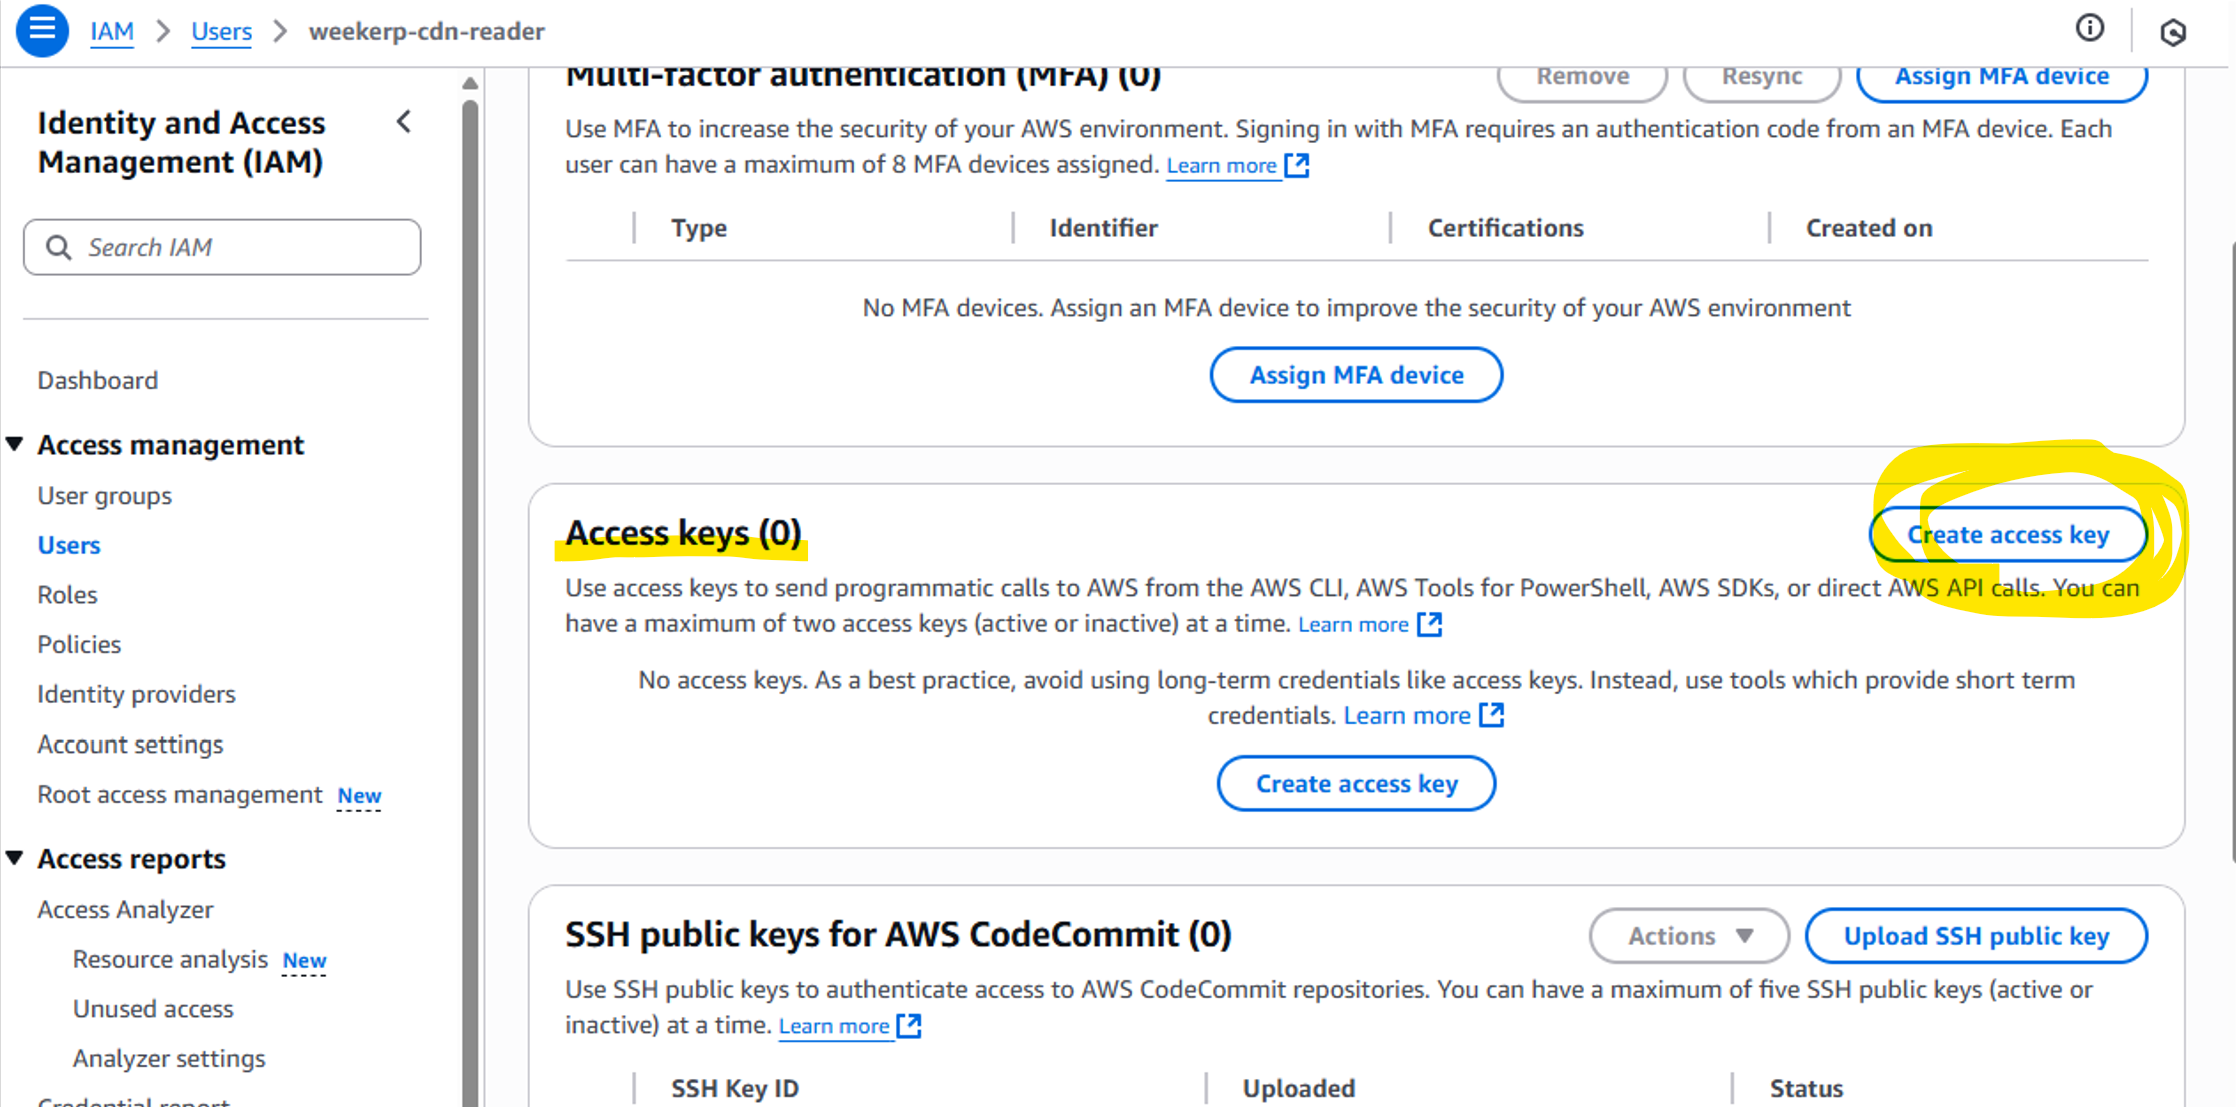Click the highlighted Create access key button

tap(2008, 535)
